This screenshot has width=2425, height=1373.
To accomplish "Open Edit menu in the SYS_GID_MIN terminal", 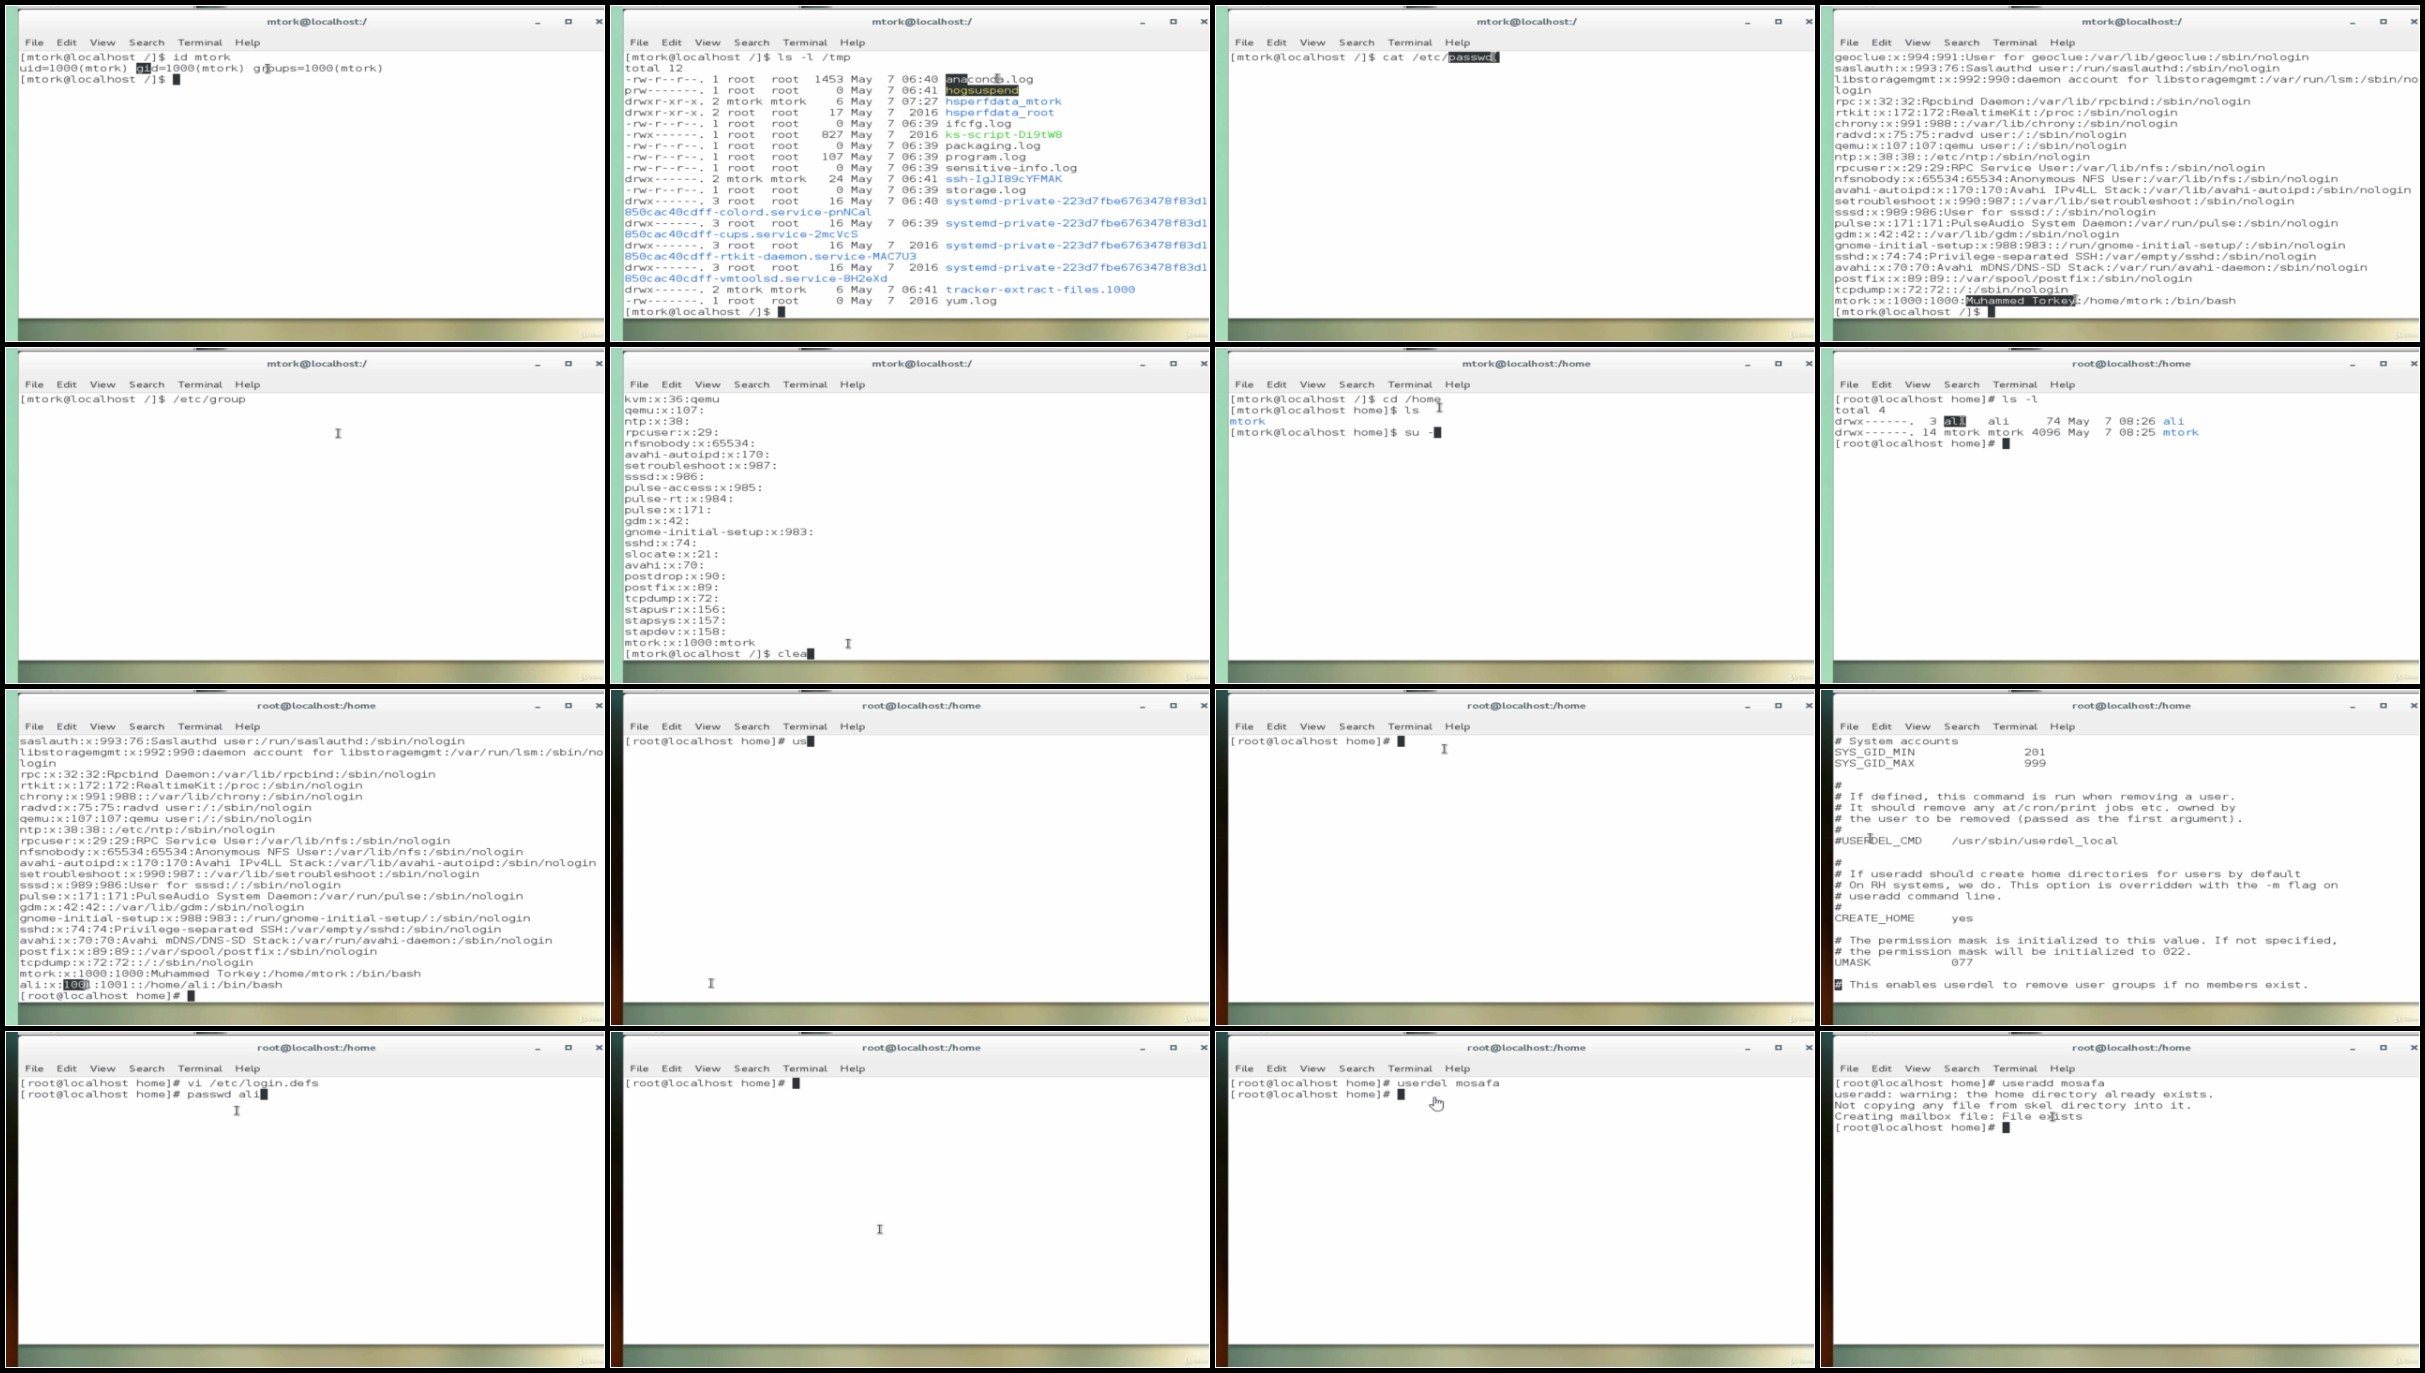I will (1881, 726).
